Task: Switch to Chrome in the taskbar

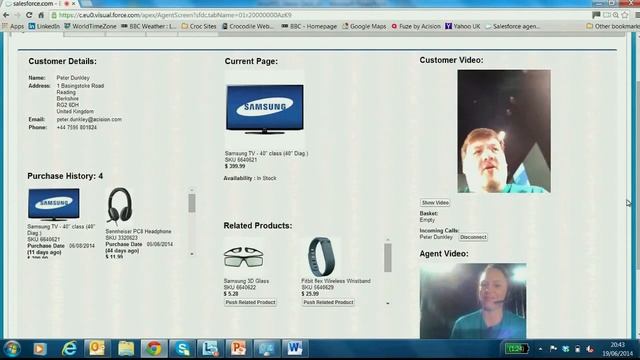Action: 154,349
